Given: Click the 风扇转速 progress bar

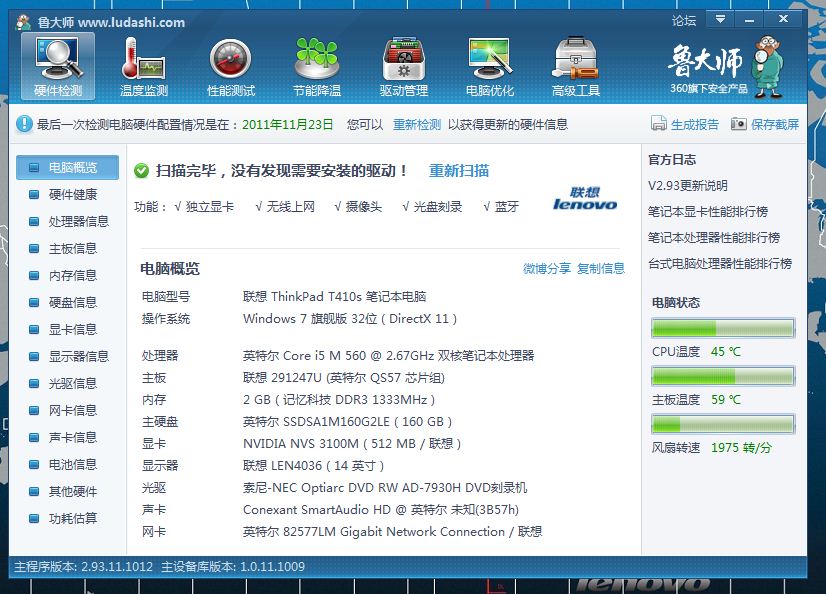Looking at the screenshot, I should pos(723,424).
